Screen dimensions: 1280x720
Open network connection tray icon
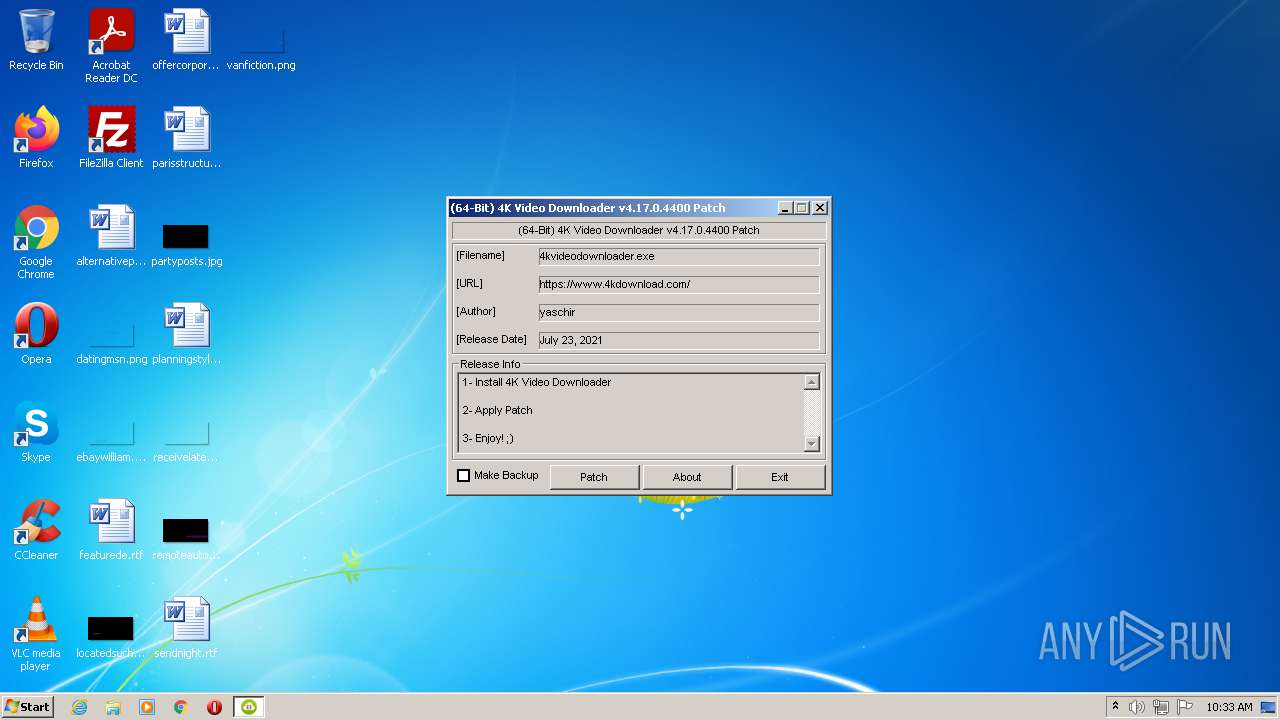(1161, 707)
